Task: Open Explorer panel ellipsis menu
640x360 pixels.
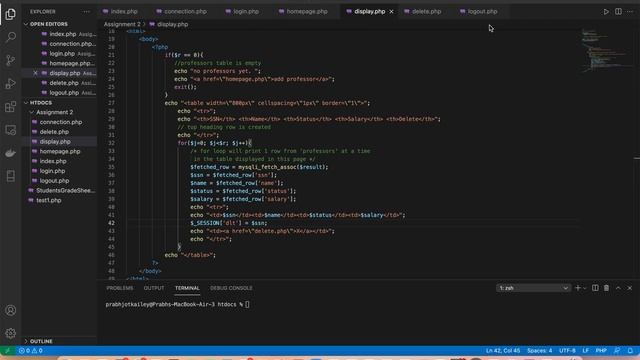Action: click(86, 11)
